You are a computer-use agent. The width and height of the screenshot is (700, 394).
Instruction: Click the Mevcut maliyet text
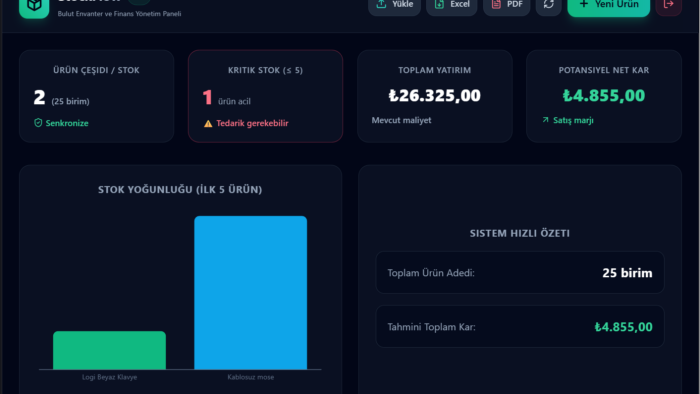tap(401, 120)
